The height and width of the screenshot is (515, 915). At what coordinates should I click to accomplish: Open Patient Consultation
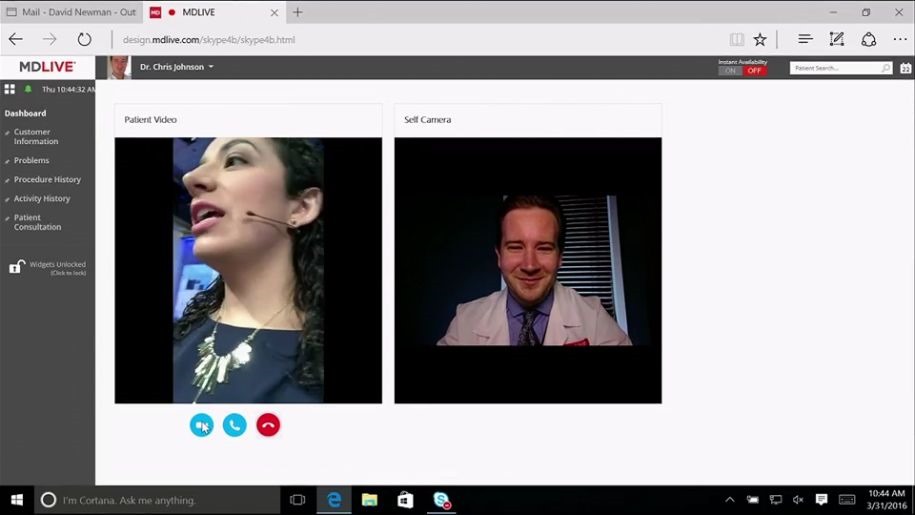tap(37, 222)
